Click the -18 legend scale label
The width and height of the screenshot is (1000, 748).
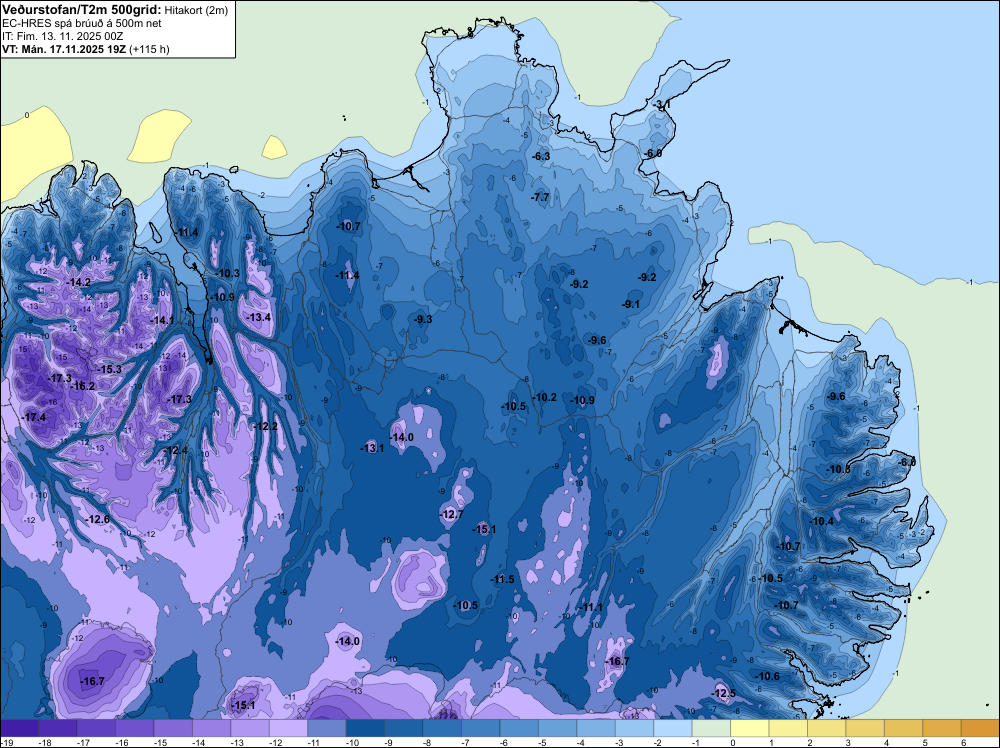(x=44, y=742)
